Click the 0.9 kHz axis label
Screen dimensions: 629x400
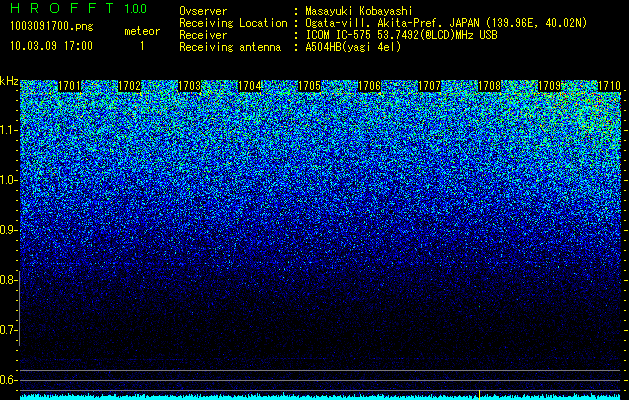(x=7, y=230)
